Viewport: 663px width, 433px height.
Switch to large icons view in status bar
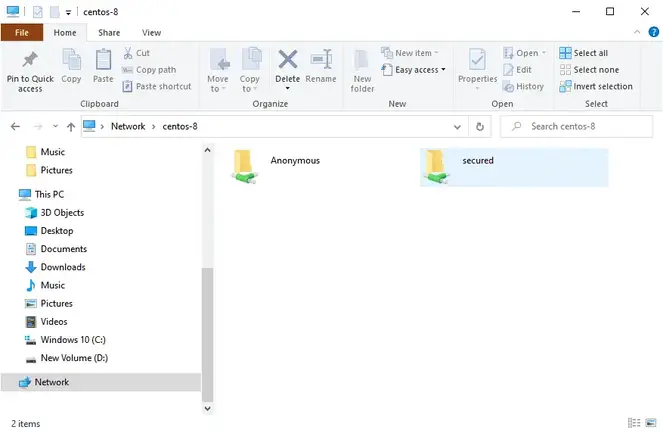tap(651, 422)
